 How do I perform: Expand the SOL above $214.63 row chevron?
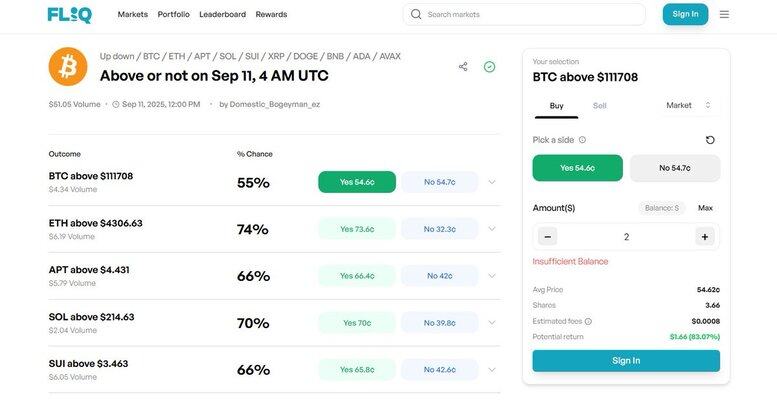(492, 323)
